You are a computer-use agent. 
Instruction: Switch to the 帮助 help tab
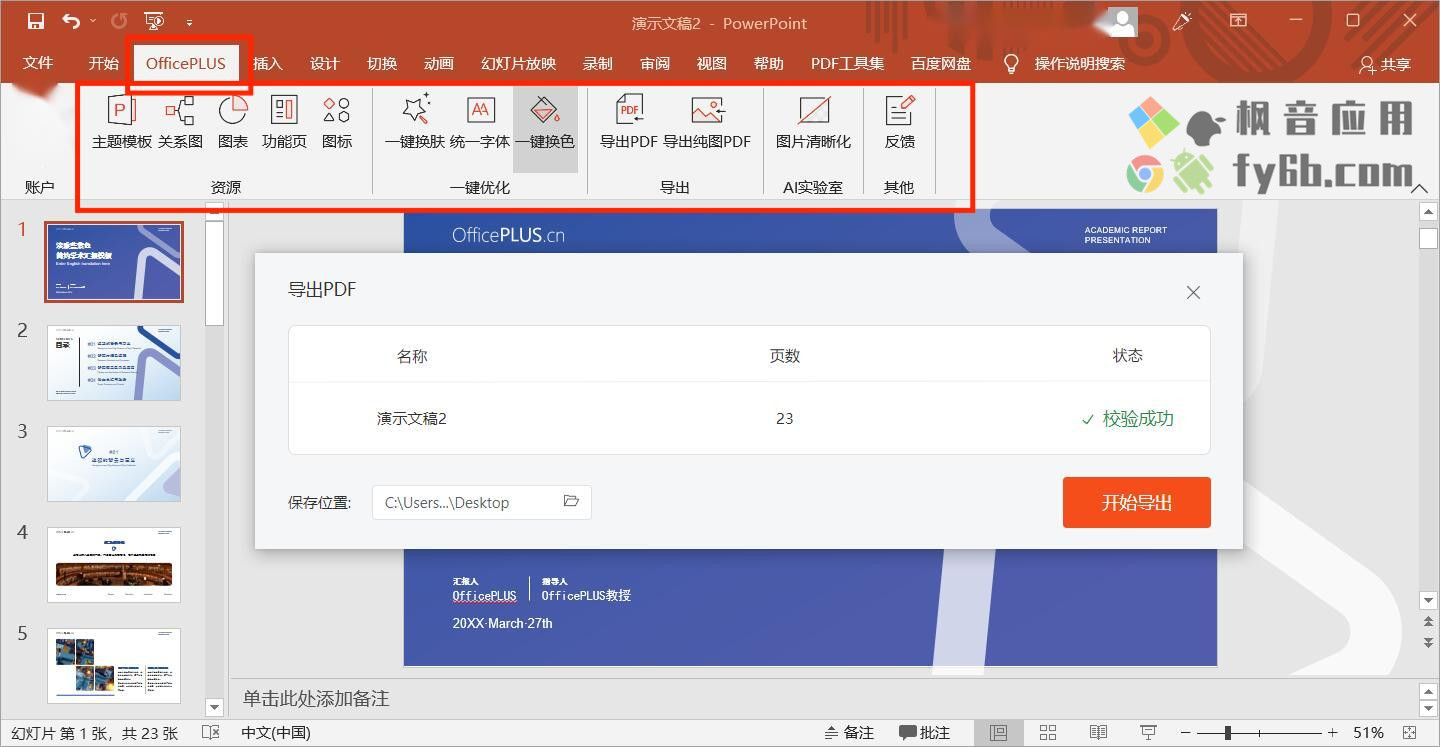[x=769, y=63]
